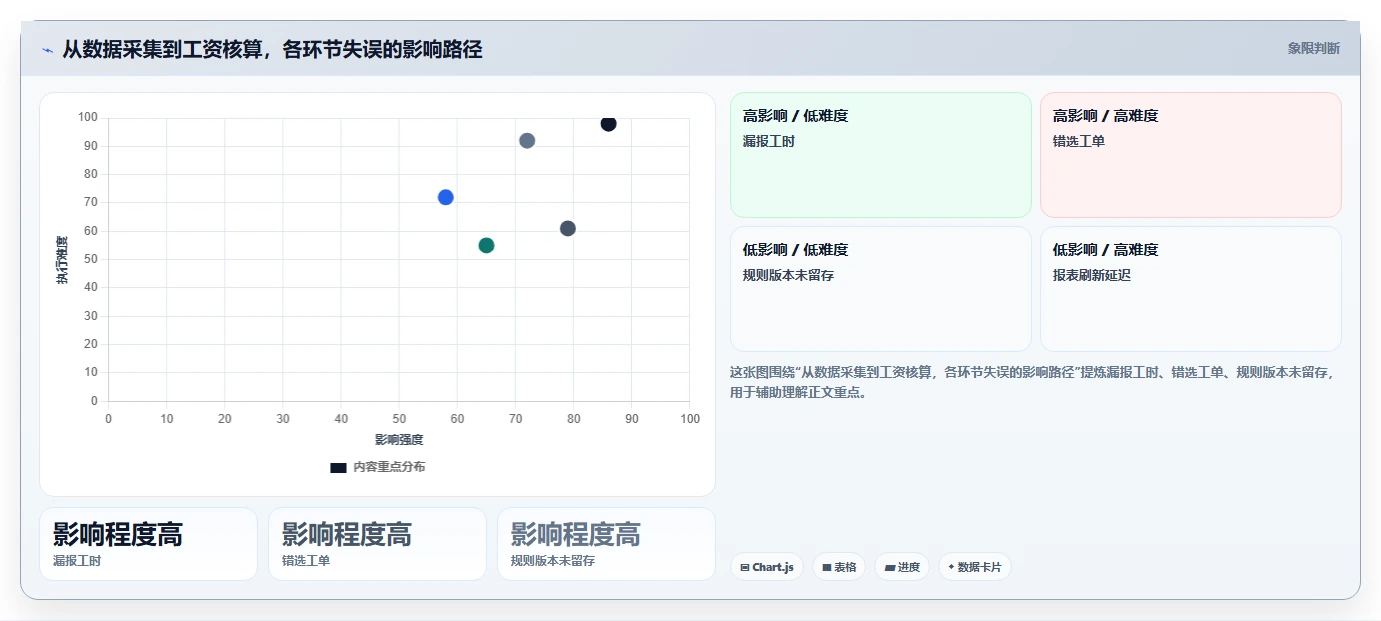The image size is (1381, 621).
Task: Click the lightning icon beside the title
Action: pos(47,50)
